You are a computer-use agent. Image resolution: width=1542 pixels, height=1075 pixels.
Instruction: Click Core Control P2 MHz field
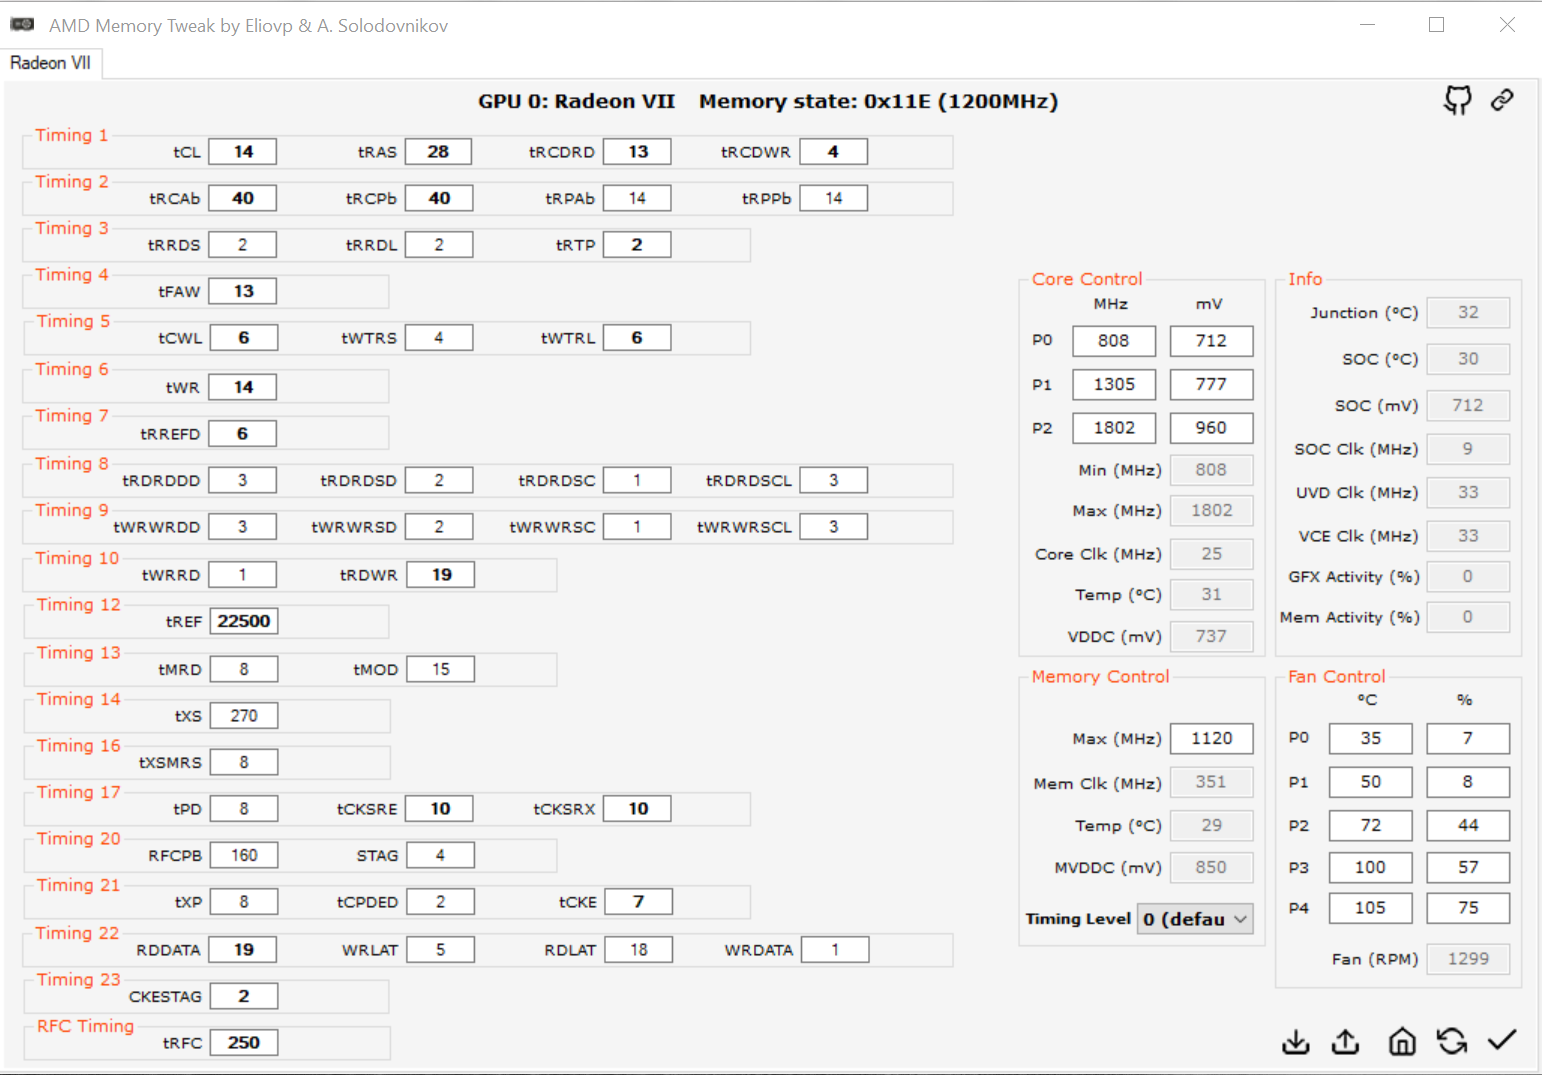(x=1114, y=428)
